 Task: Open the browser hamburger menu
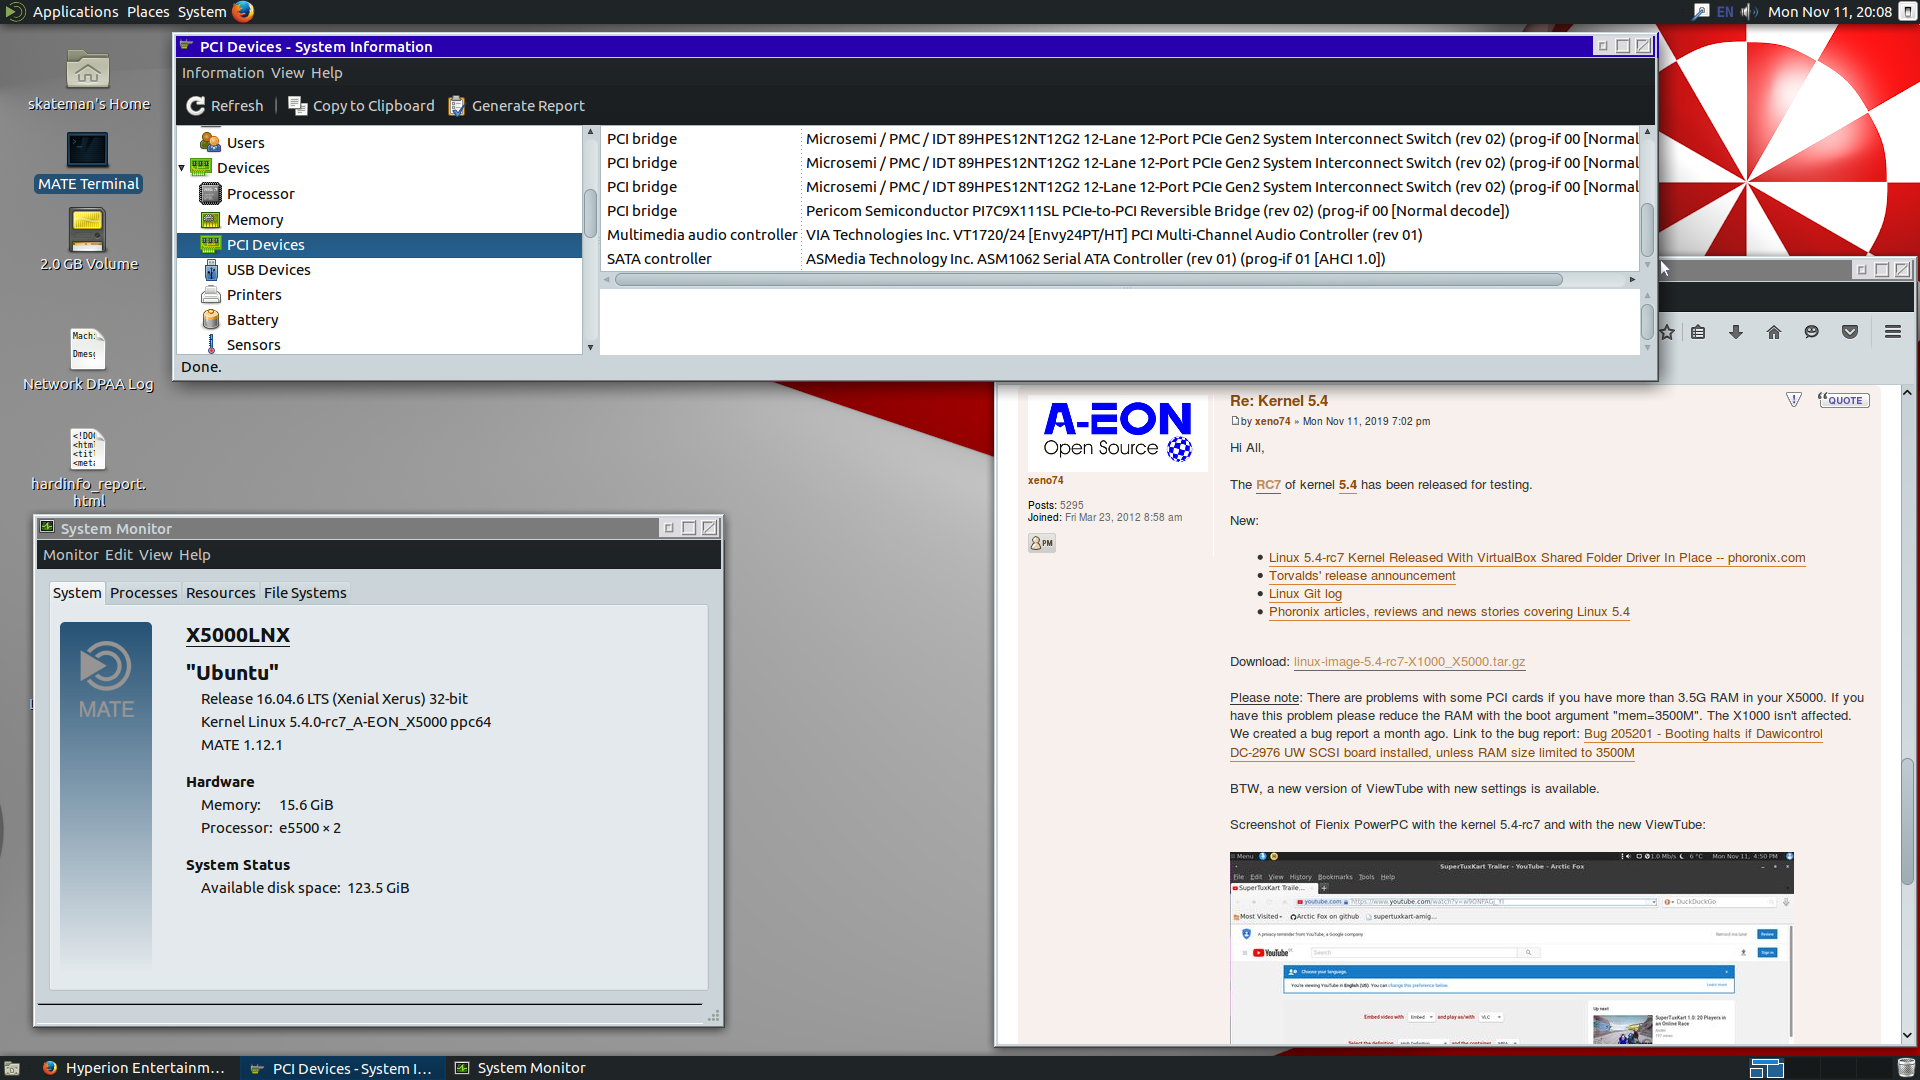tap(1893, 332)
